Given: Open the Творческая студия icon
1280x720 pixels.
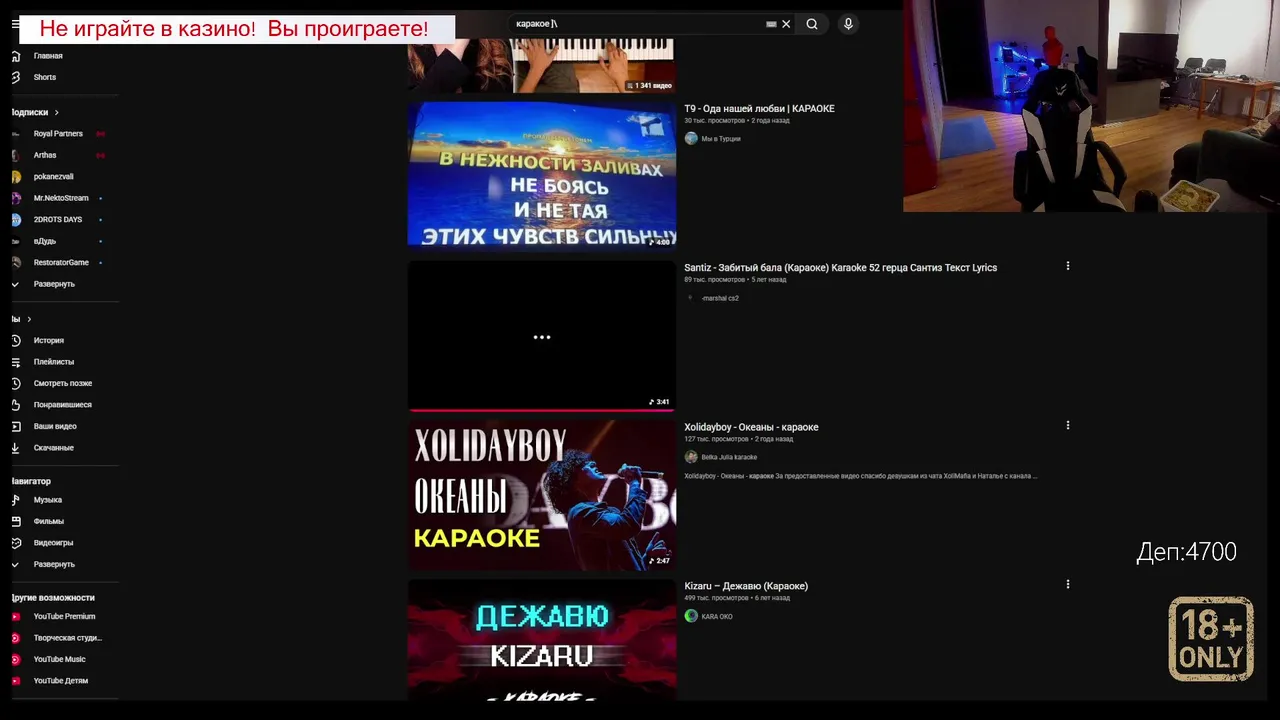Looking at the screenshot, I should (15, 638).
